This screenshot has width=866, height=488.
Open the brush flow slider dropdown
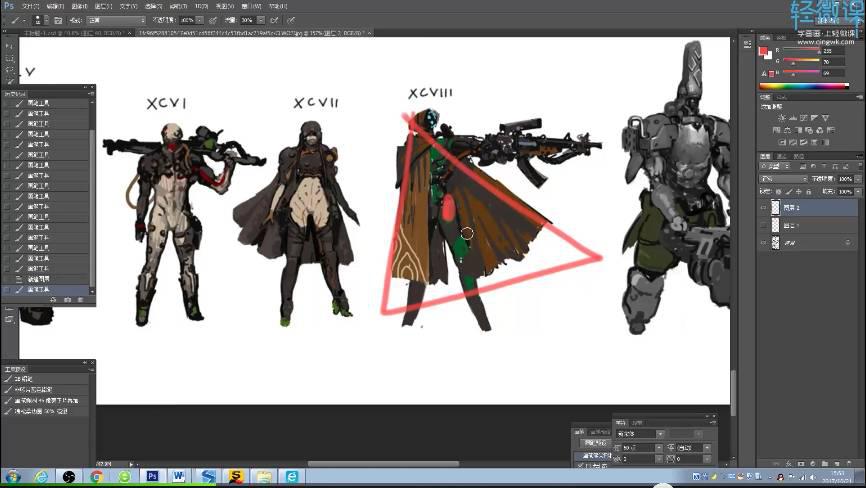[260, 20]
